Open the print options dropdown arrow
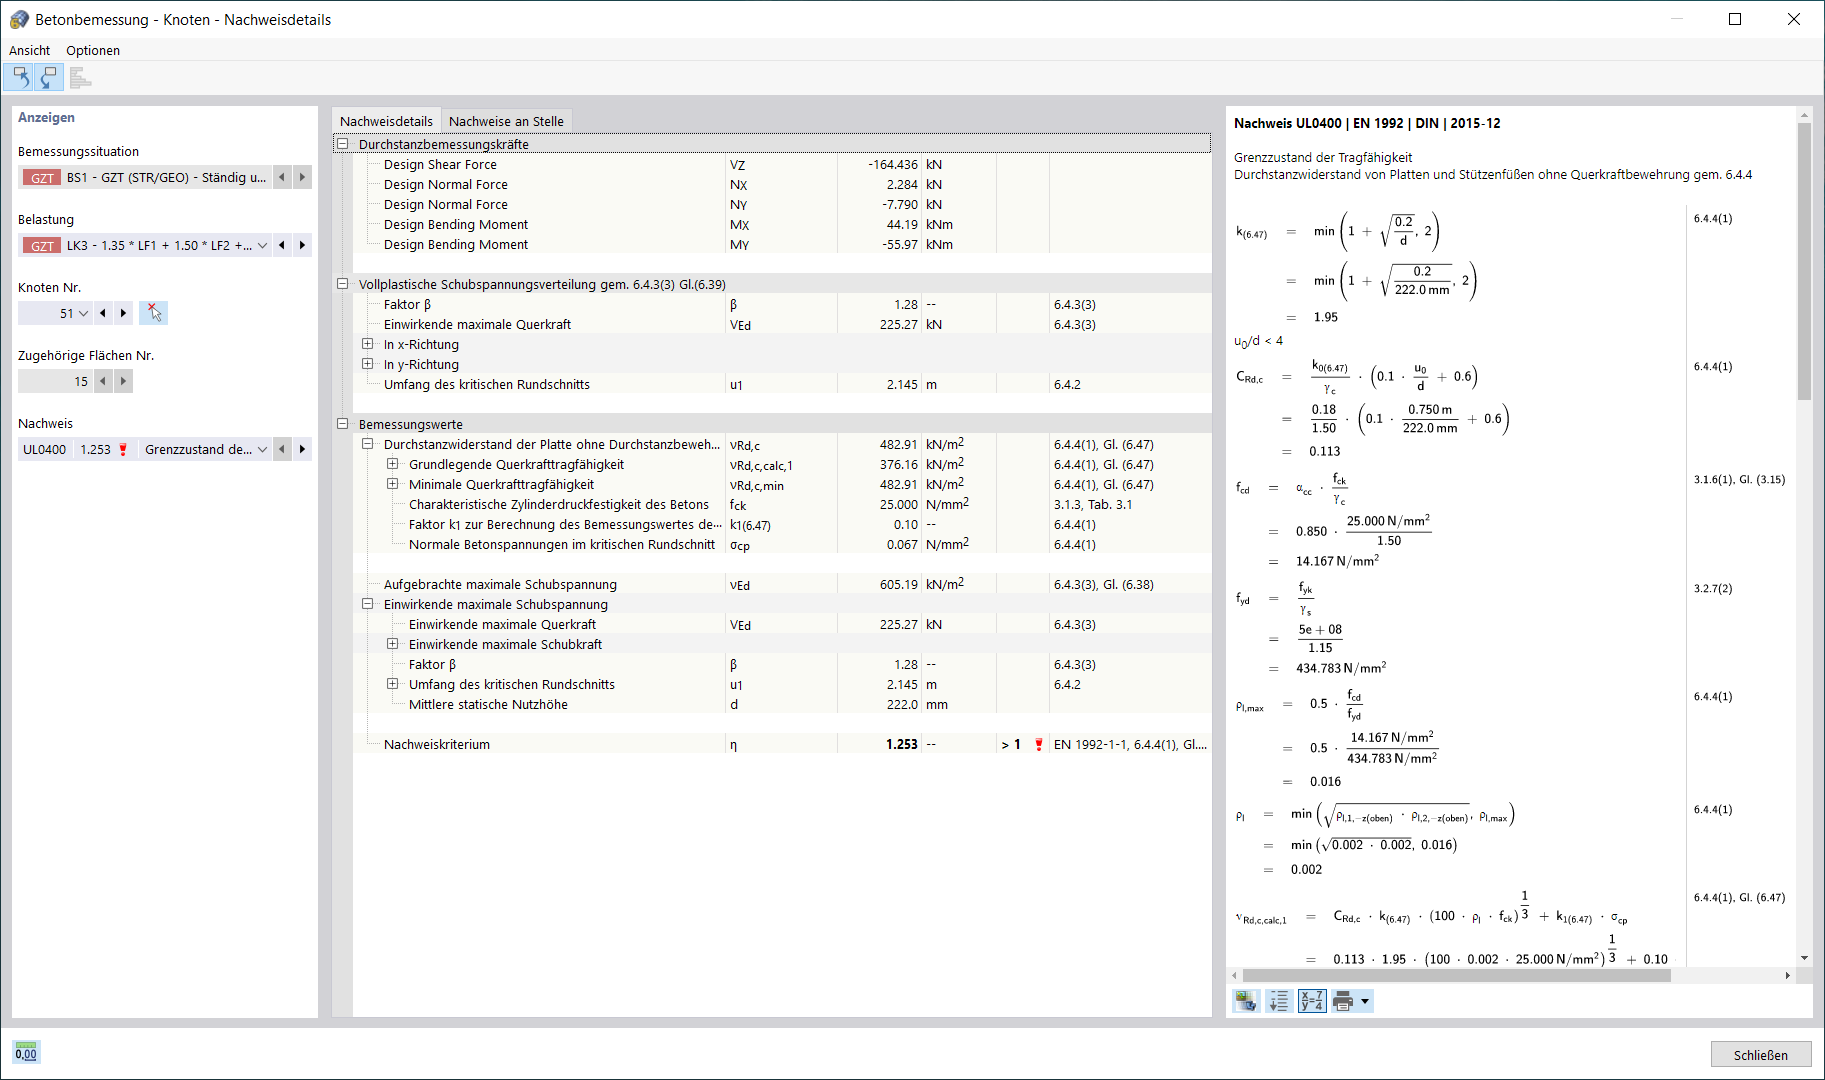 (x=1365, y=1001)
